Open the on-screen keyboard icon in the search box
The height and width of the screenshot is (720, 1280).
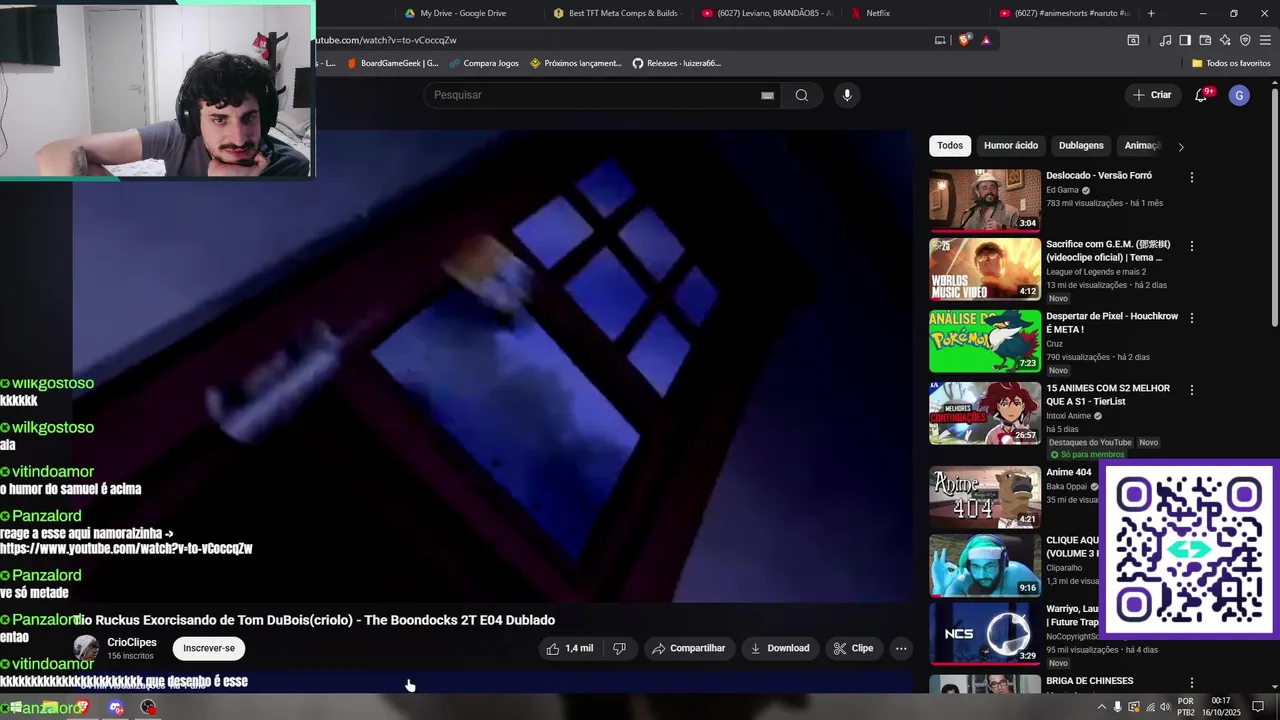pyautogui.click(x=767, y=95)
